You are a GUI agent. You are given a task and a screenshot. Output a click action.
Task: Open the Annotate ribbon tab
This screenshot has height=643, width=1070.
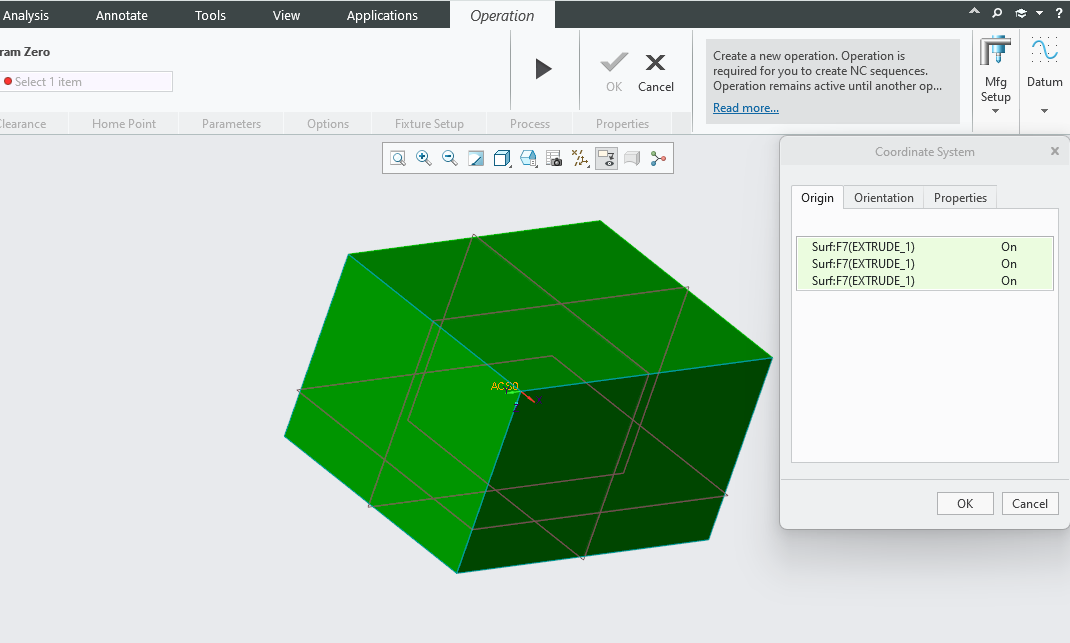tap(121, 15)
